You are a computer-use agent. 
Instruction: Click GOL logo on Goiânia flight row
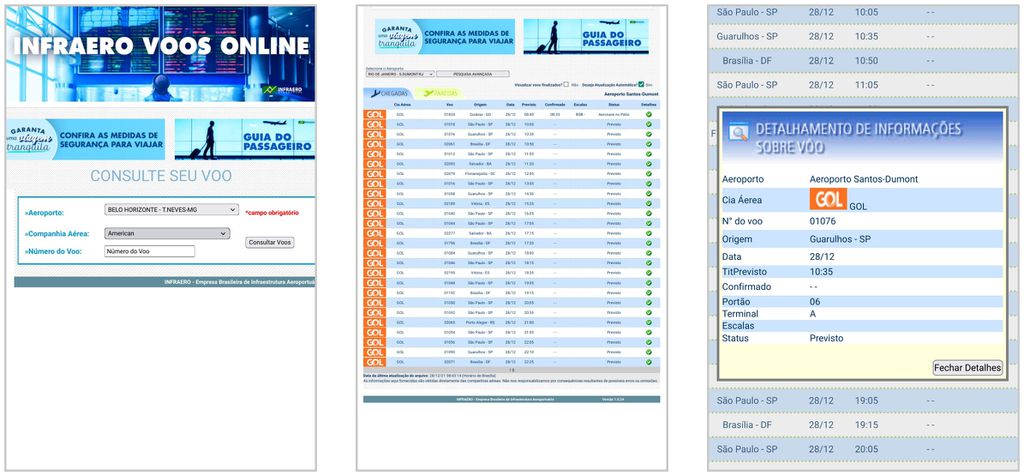[375, 114]
